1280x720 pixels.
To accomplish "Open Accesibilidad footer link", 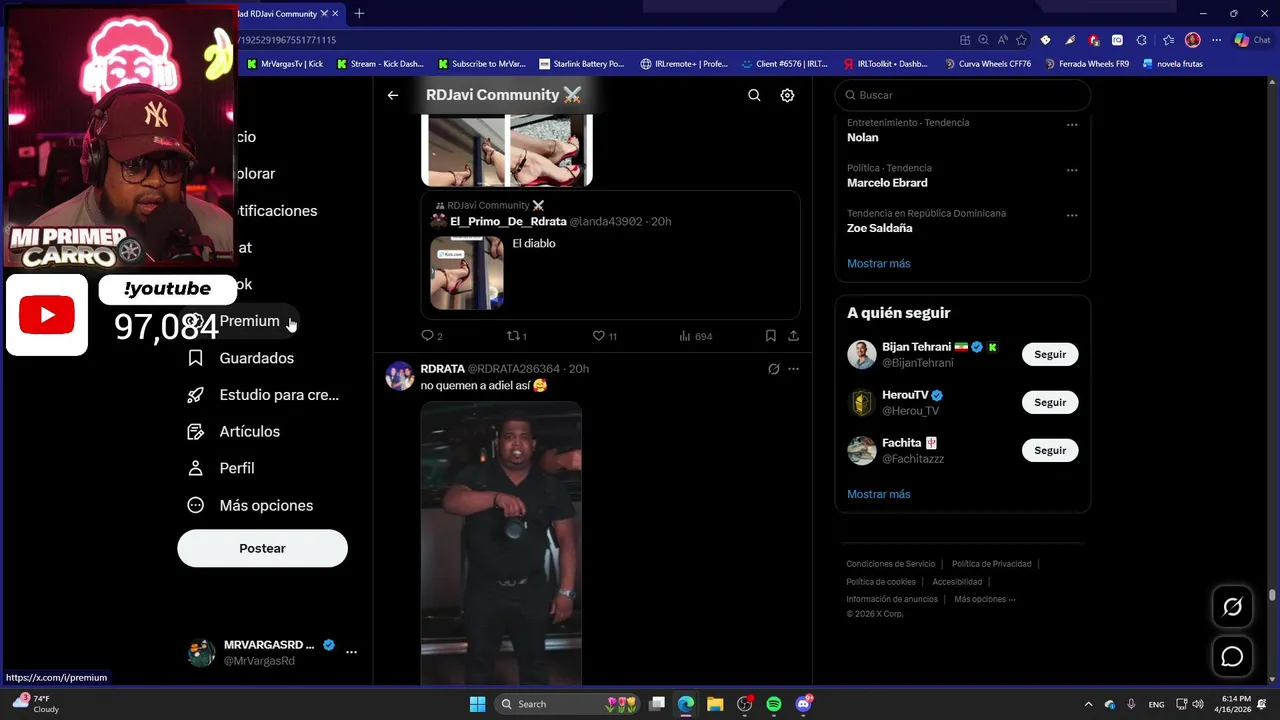I will tap(957, 582).
